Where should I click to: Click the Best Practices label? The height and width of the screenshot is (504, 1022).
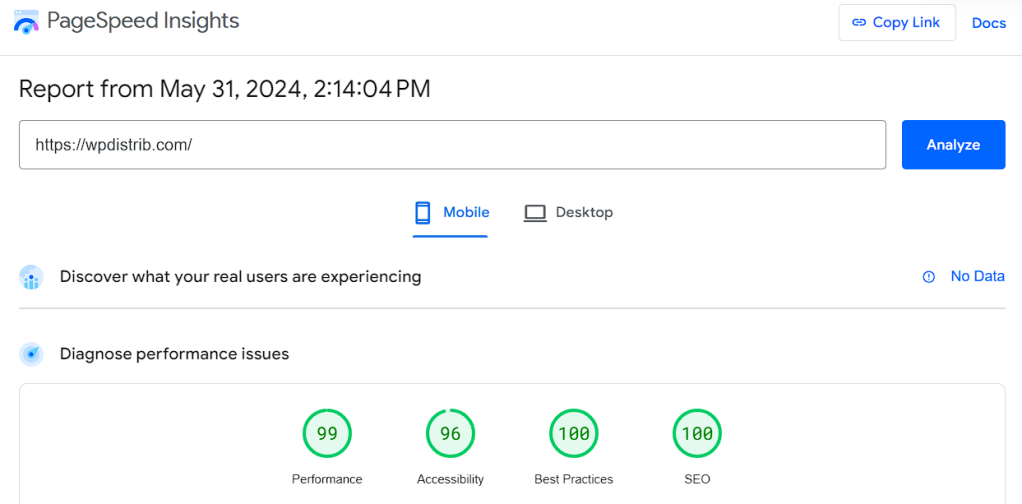[x=574, y=479]
